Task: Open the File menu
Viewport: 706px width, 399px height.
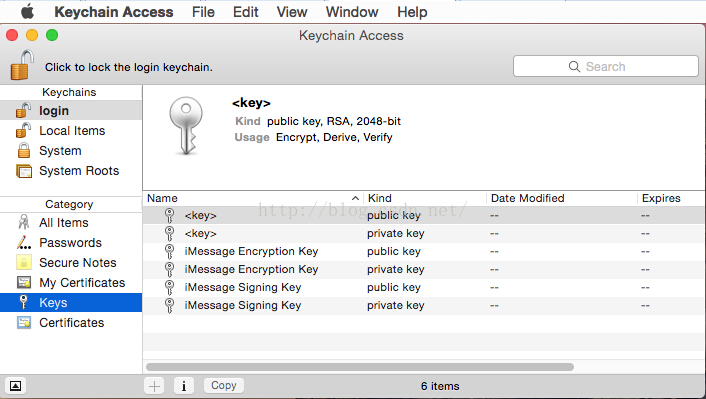Action: pos(203,12)
